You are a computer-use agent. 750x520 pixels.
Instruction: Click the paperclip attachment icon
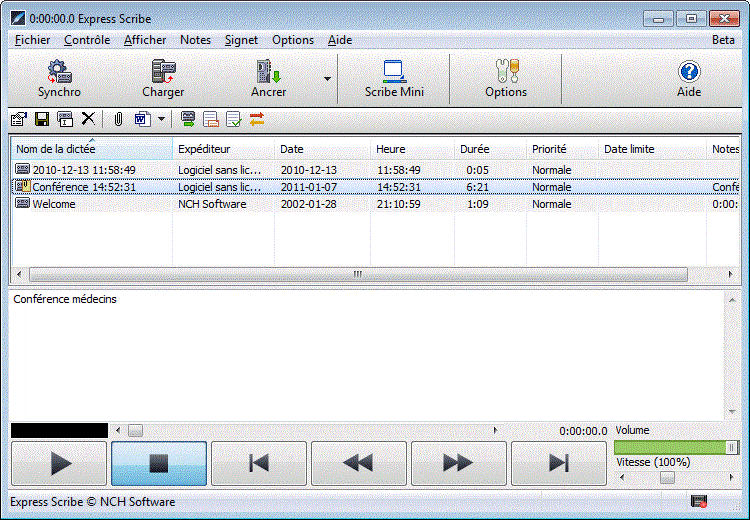click(x=118, y=119)
